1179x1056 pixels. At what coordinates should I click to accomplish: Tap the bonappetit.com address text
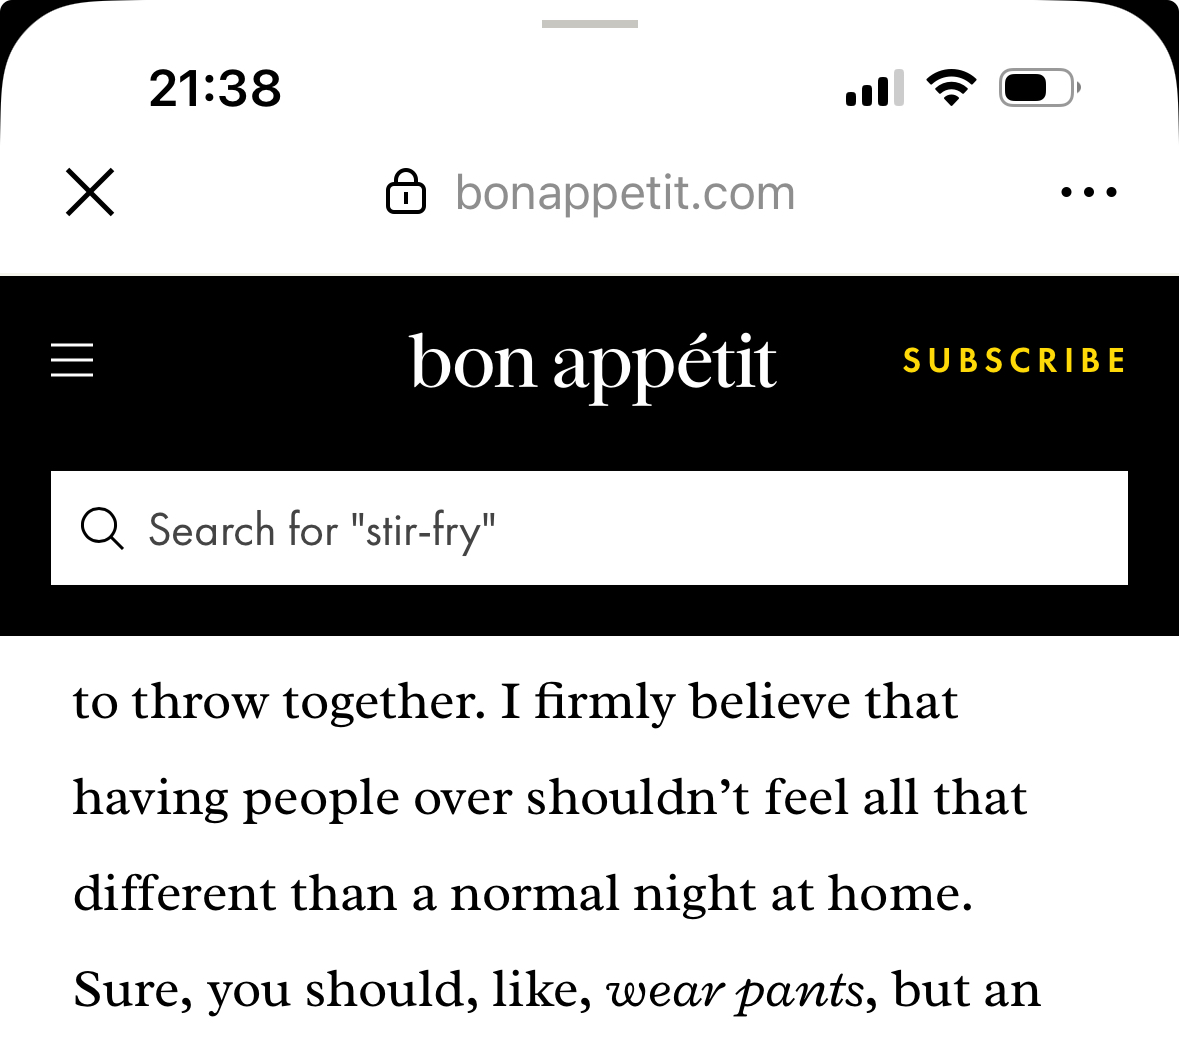point(625,193)
